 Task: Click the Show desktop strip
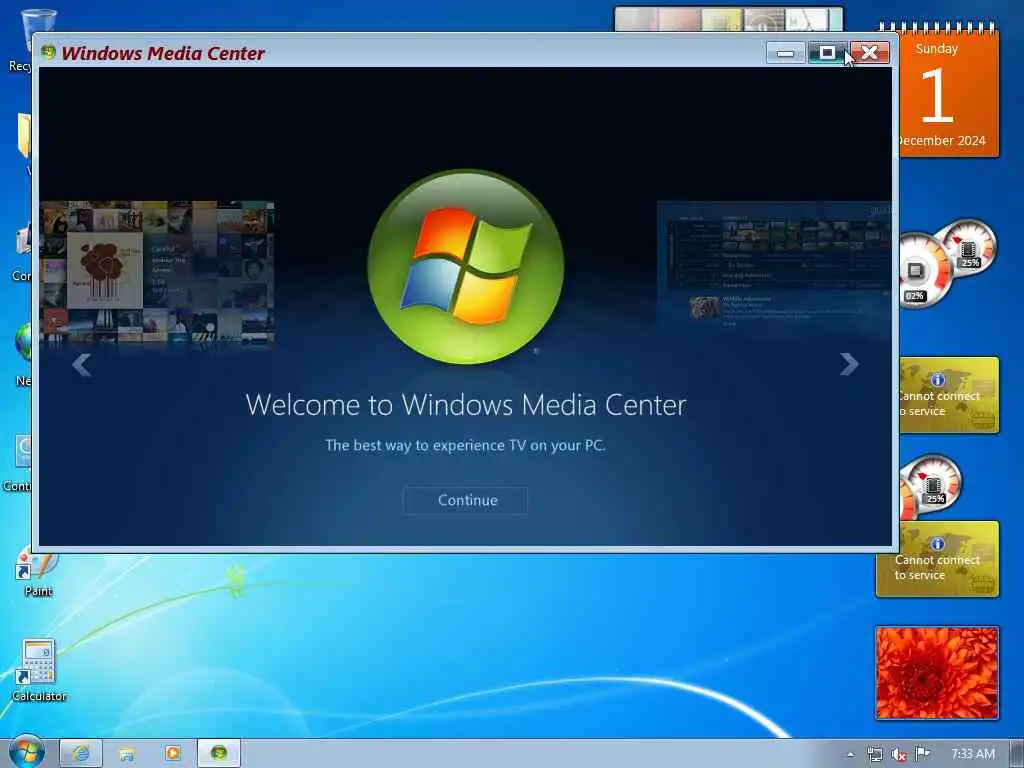point(1016,754)
